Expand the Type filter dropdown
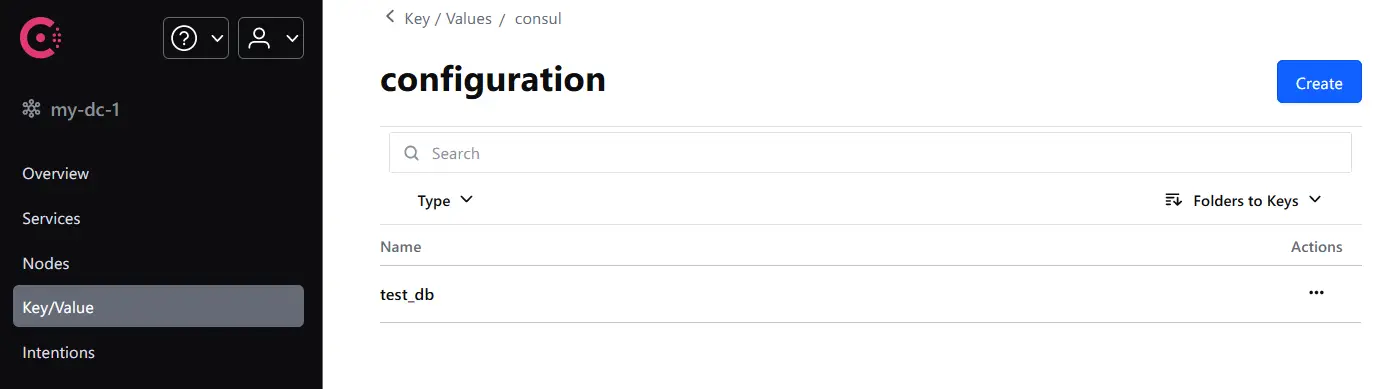 [x=445, y=200]
